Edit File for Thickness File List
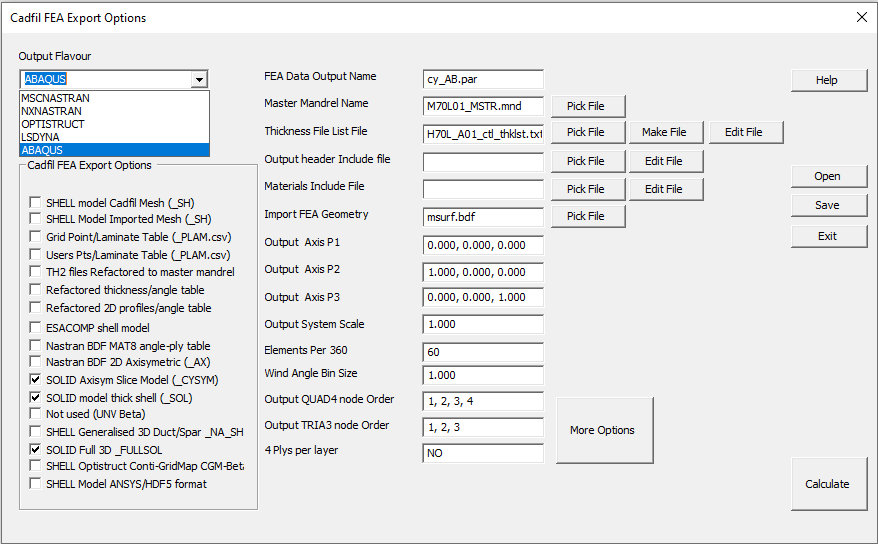 (746, 132)
